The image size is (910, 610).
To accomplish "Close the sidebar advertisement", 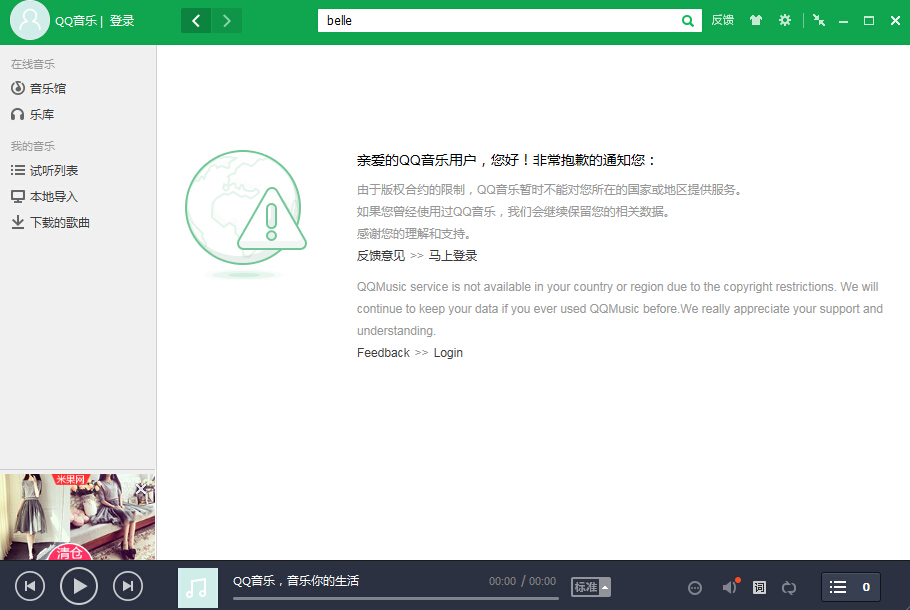I will [x=141, y=489].
